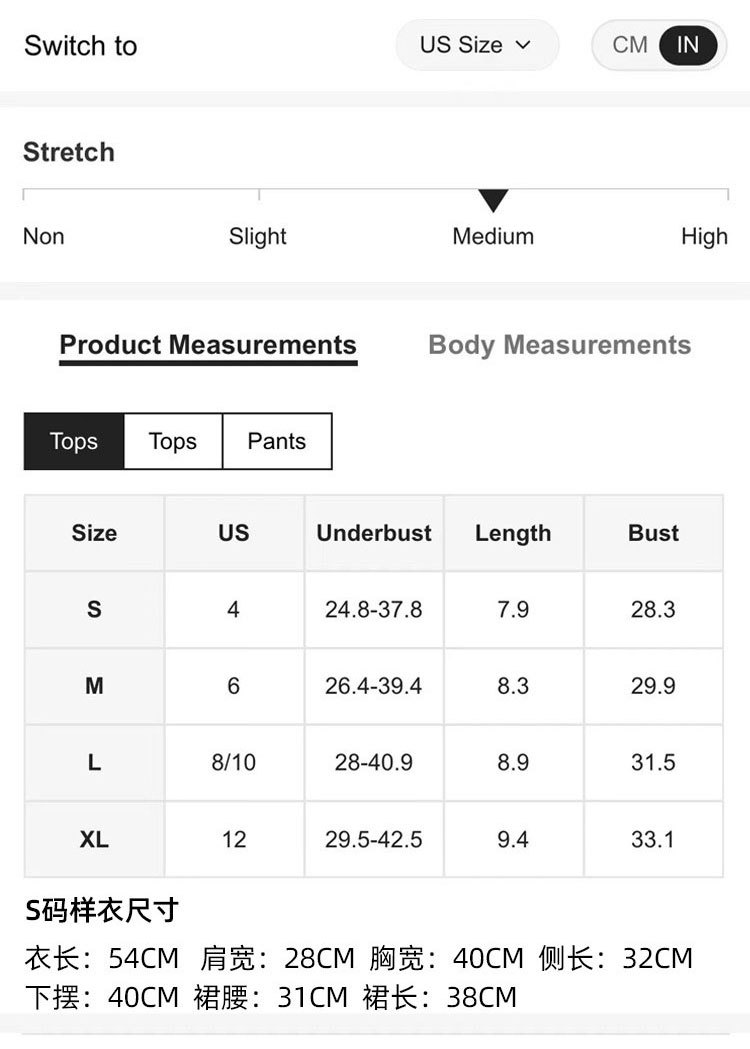Choose the Slight stretch level
The height and width of the screenshot is (1049, 750).
pos(257,237)
